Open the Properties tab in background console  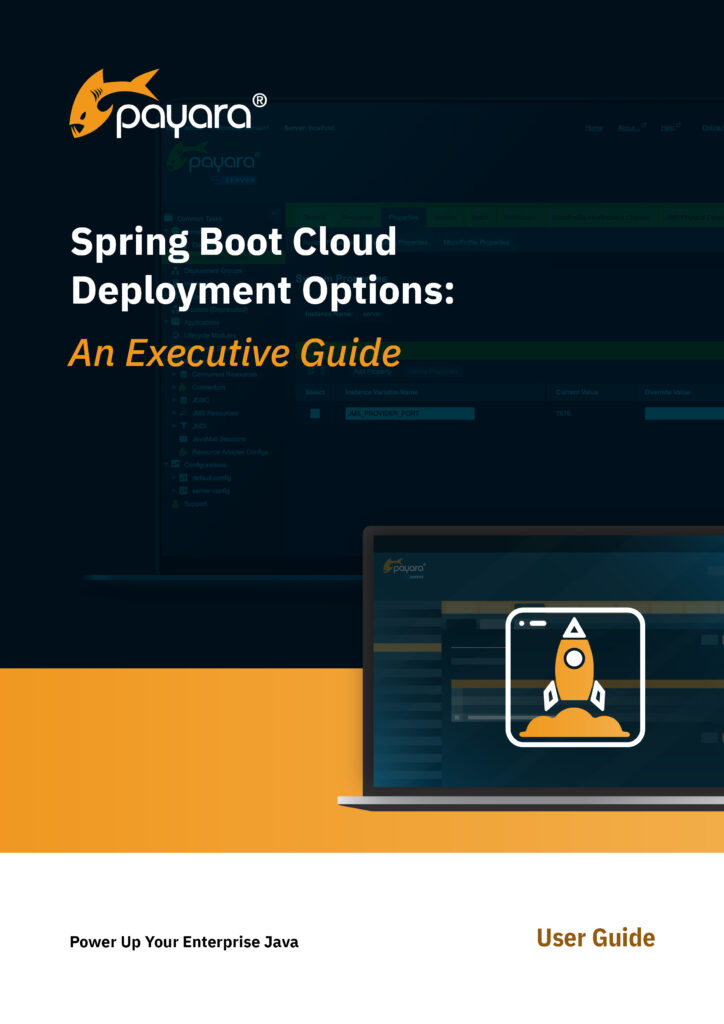[402, 217]
